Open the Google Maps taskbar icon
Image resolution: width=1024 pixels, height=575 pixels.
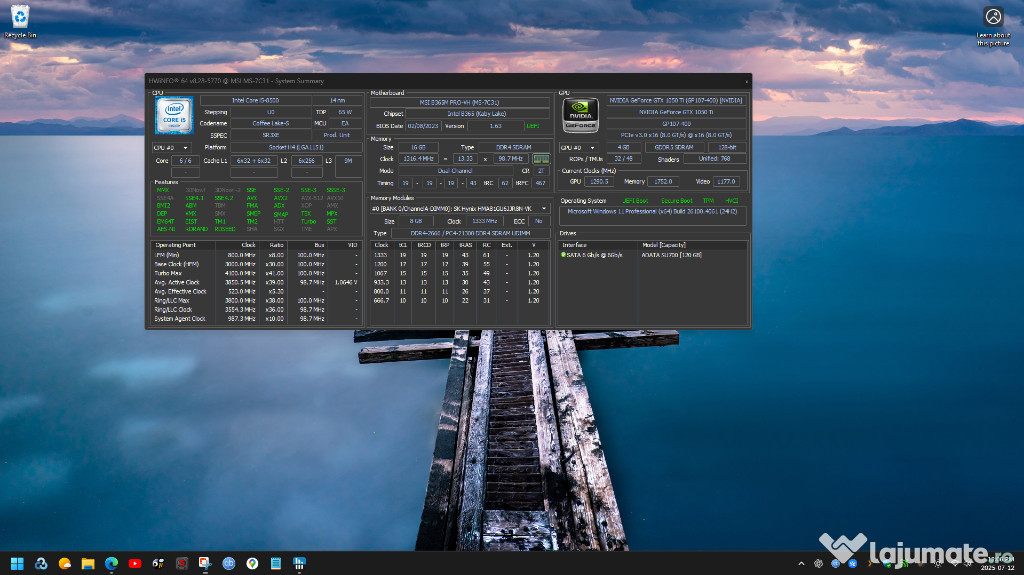click(x=252, y=563)
